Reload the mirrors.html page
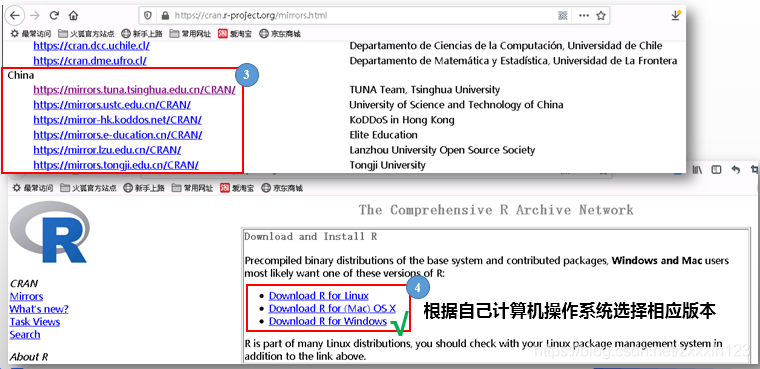Screen dimensions: 760x369 coord(54,16)
